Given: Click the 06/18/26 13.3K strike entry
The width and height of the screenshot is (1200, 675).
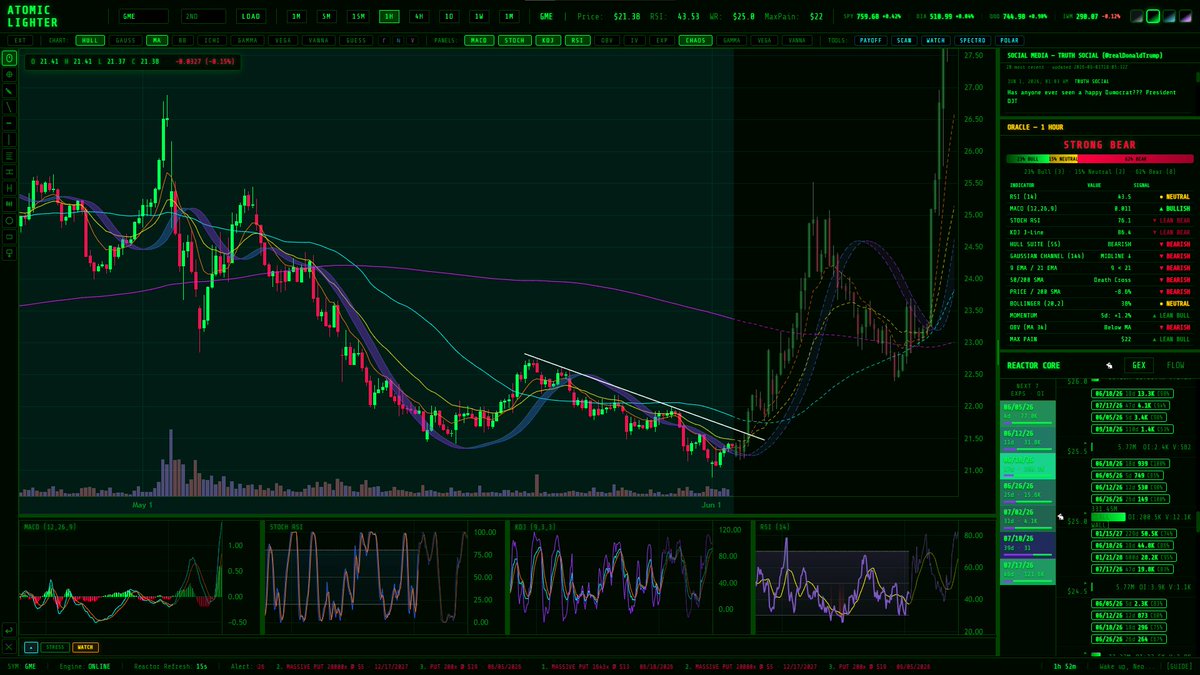Looking at the screenshot, I should click(x=1132, y=394).
